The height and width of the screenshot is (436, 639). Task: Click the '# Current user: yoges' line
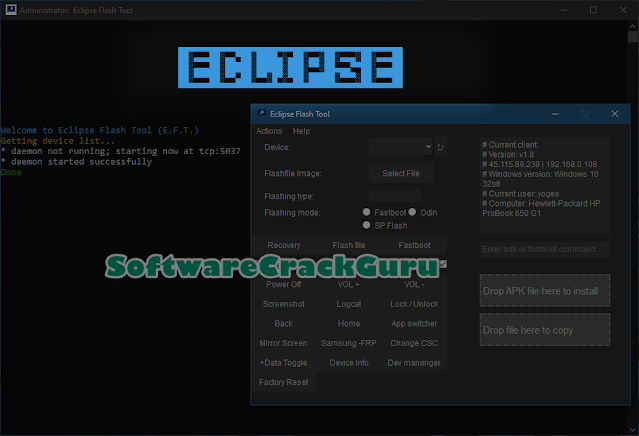[x=520, y=194]
